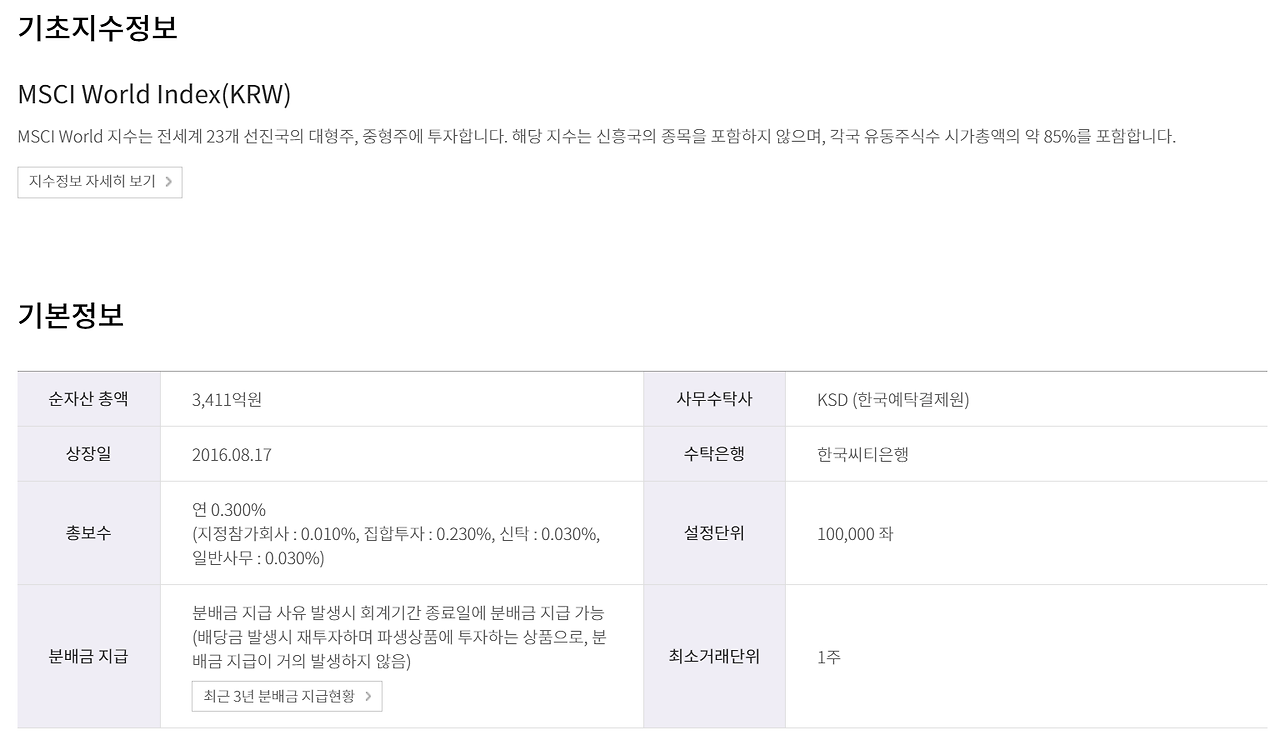
Task: Select the 순자산 총액 label cell
Action: [89, 399]
